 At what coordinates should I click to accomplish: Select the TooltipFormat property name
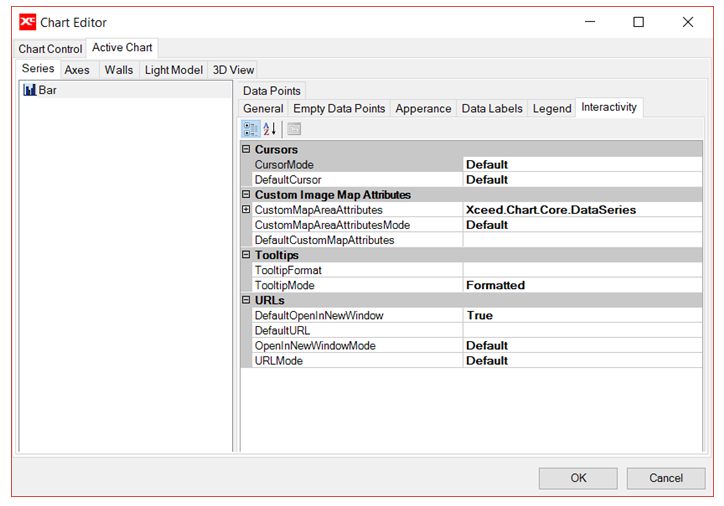point(357,270)
